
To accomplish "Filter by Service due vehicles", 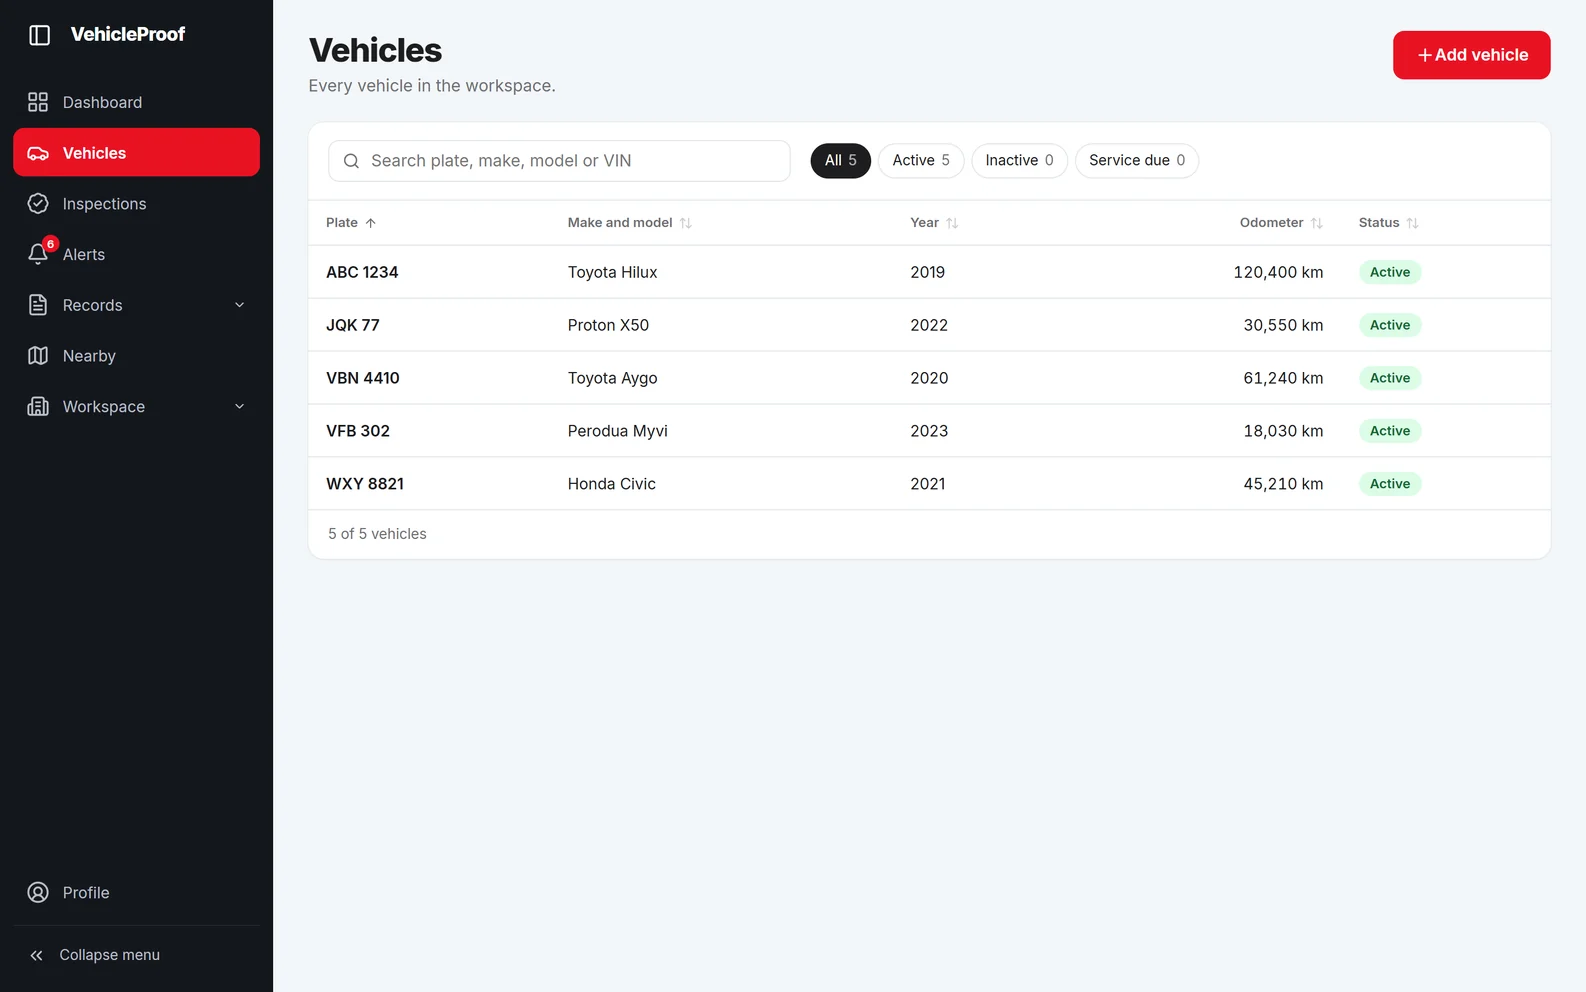I will click(x=1137, y=161).
